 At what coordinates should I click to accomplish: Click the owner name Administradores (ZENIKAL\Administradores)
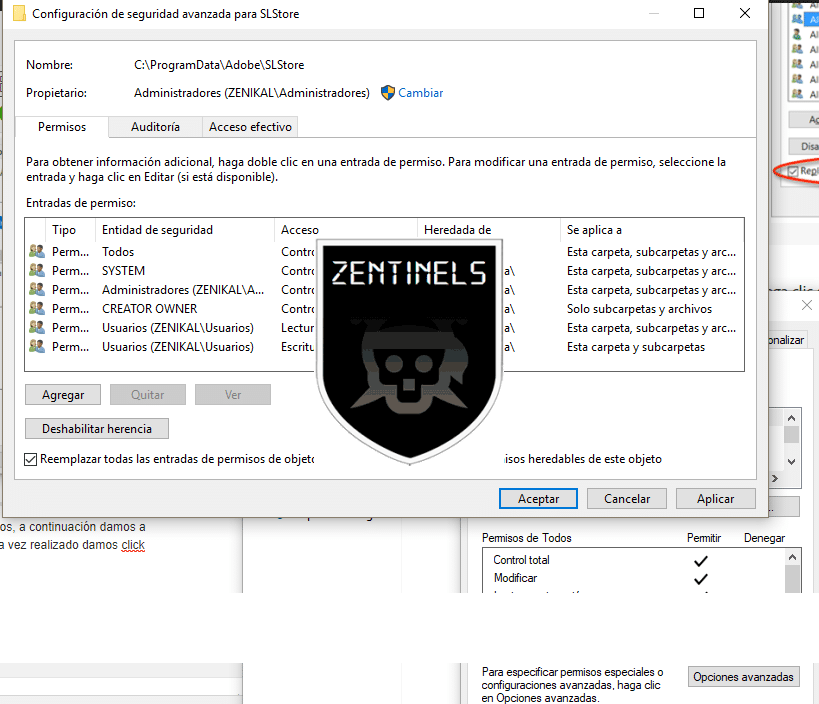251,93
